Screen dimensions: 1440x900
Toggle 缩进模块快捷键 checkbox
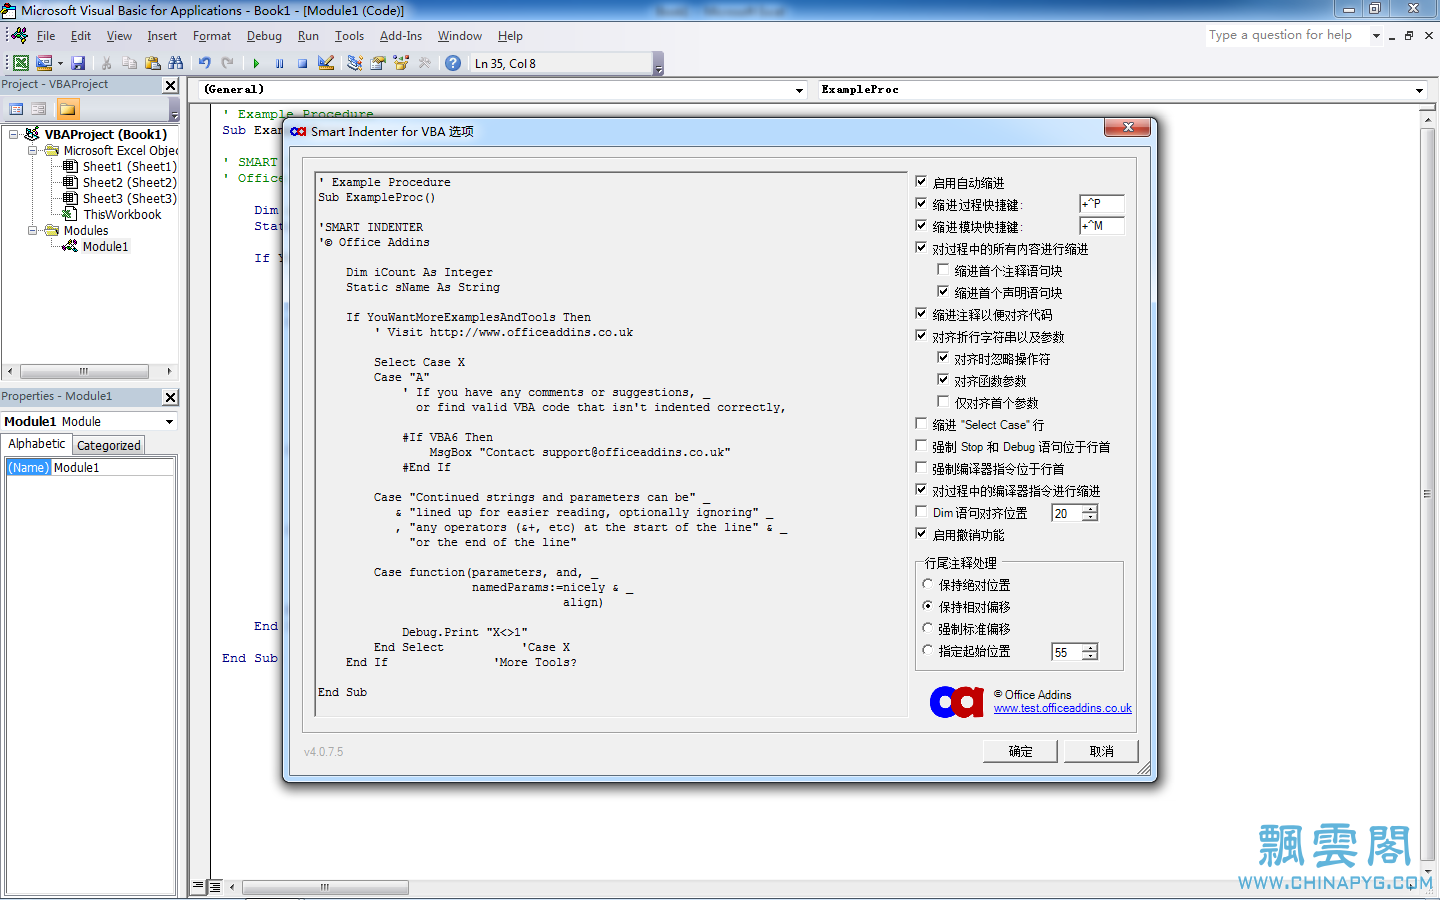tap(921, 226)
